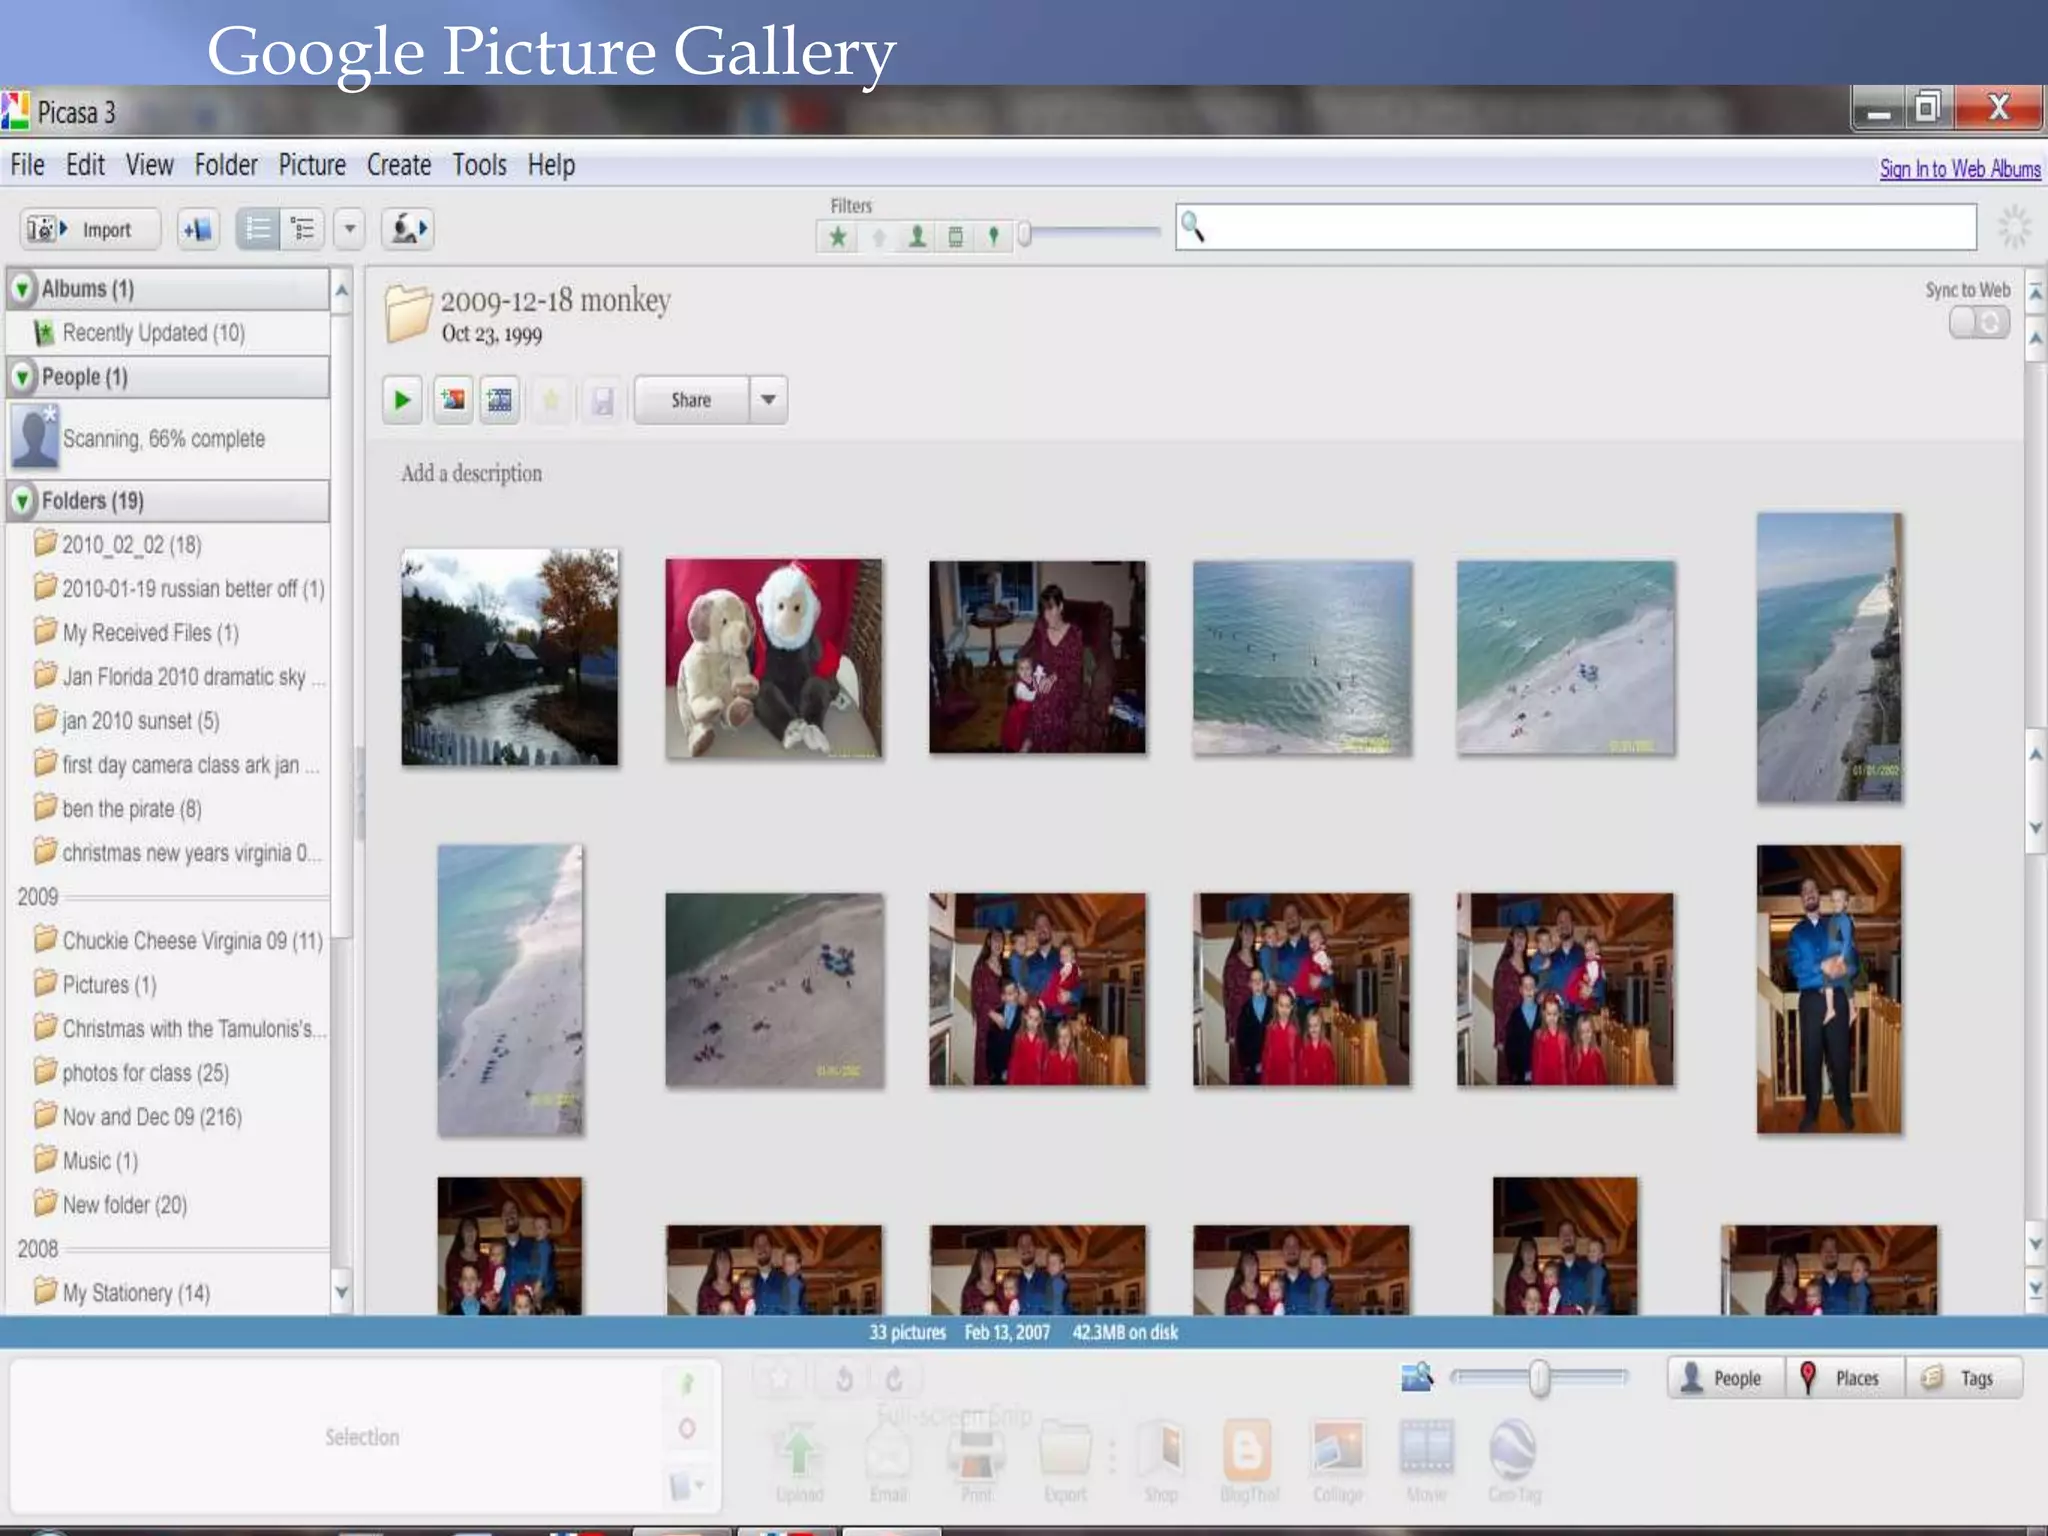Click the hold selected items pin icon
The height and width of the screenshot is (1536, 2048).
pyautogui.click(x=687, y=1384)
